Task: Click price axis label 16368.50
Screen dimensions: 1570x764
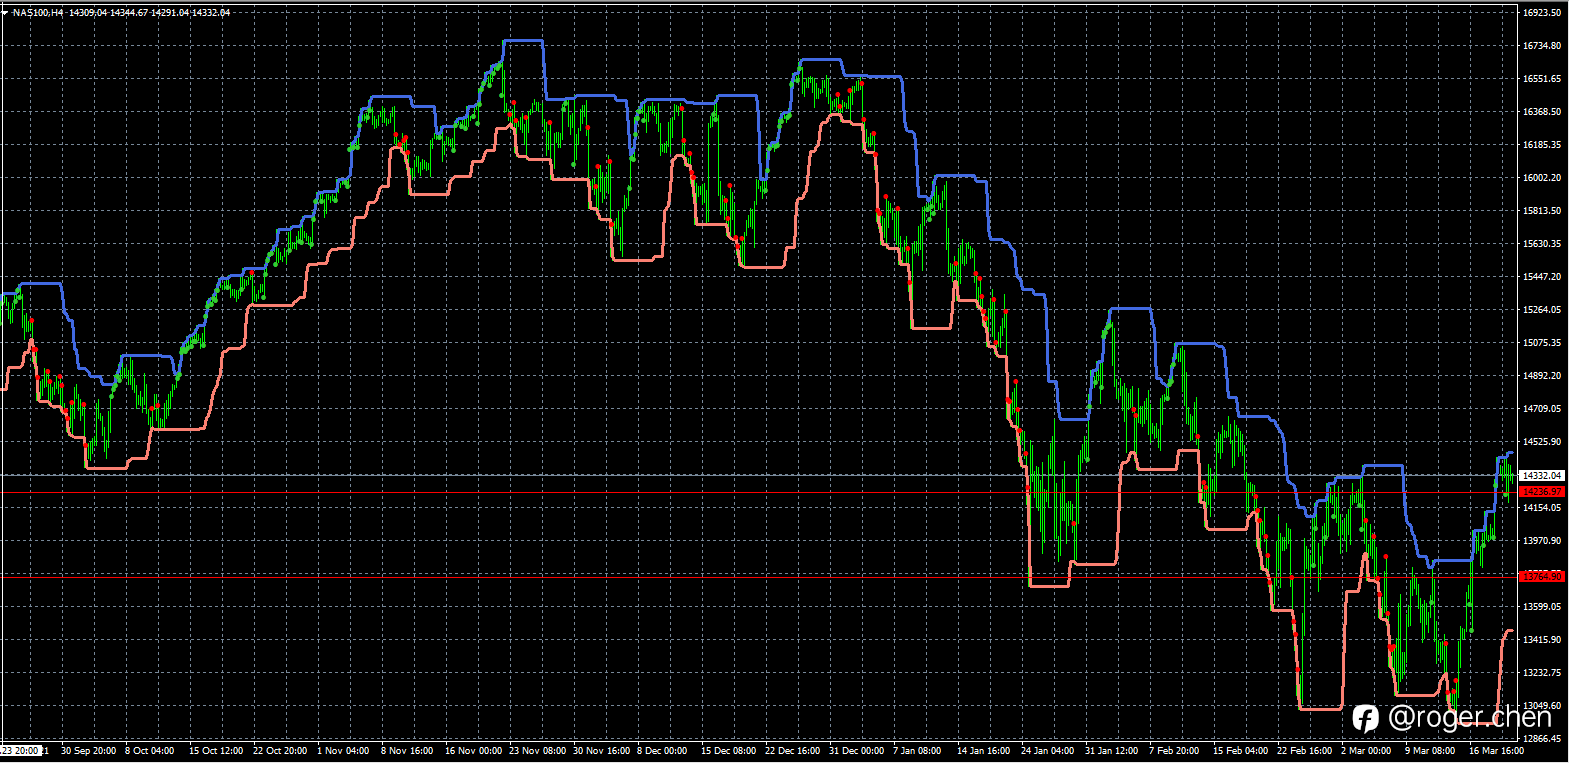Action: click(x=1542, y=112)
